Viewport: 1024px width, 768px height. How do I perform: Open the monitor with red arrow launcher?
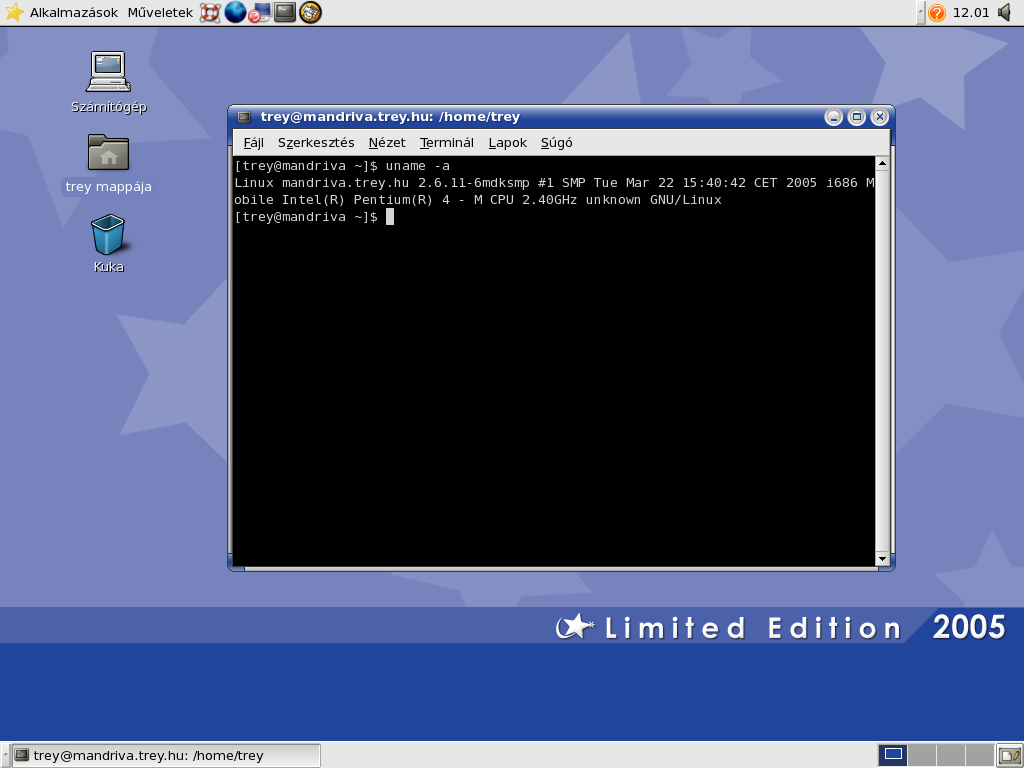click(259, 12)
